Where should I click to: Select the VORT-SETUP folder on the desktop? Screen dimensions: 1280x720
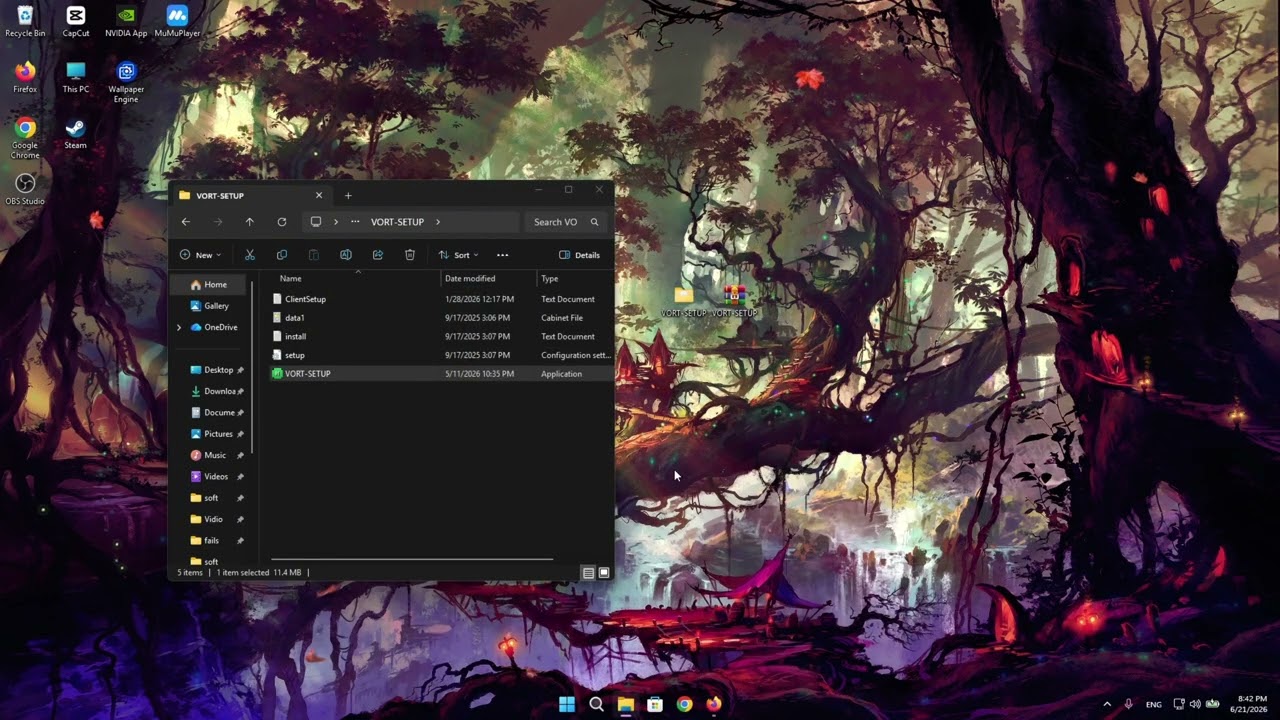[684, 301]
